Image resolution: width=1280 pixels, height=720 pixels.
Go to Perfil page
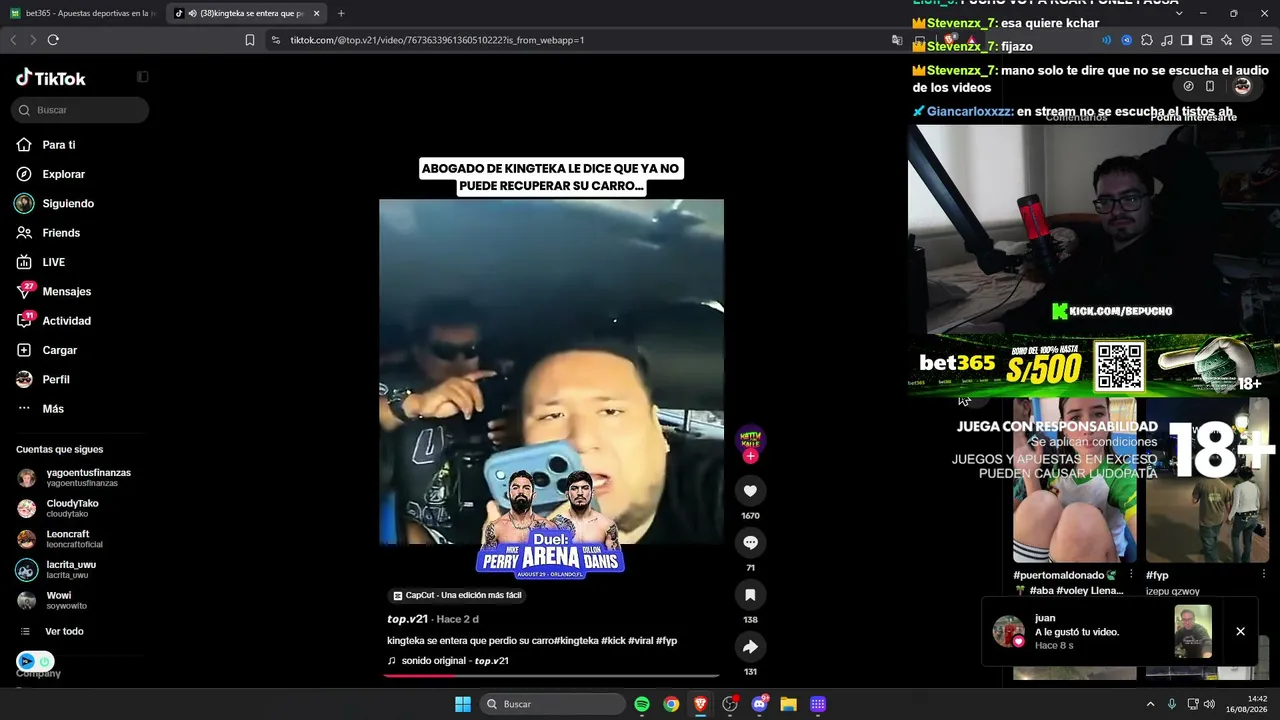tap(43, 379)
